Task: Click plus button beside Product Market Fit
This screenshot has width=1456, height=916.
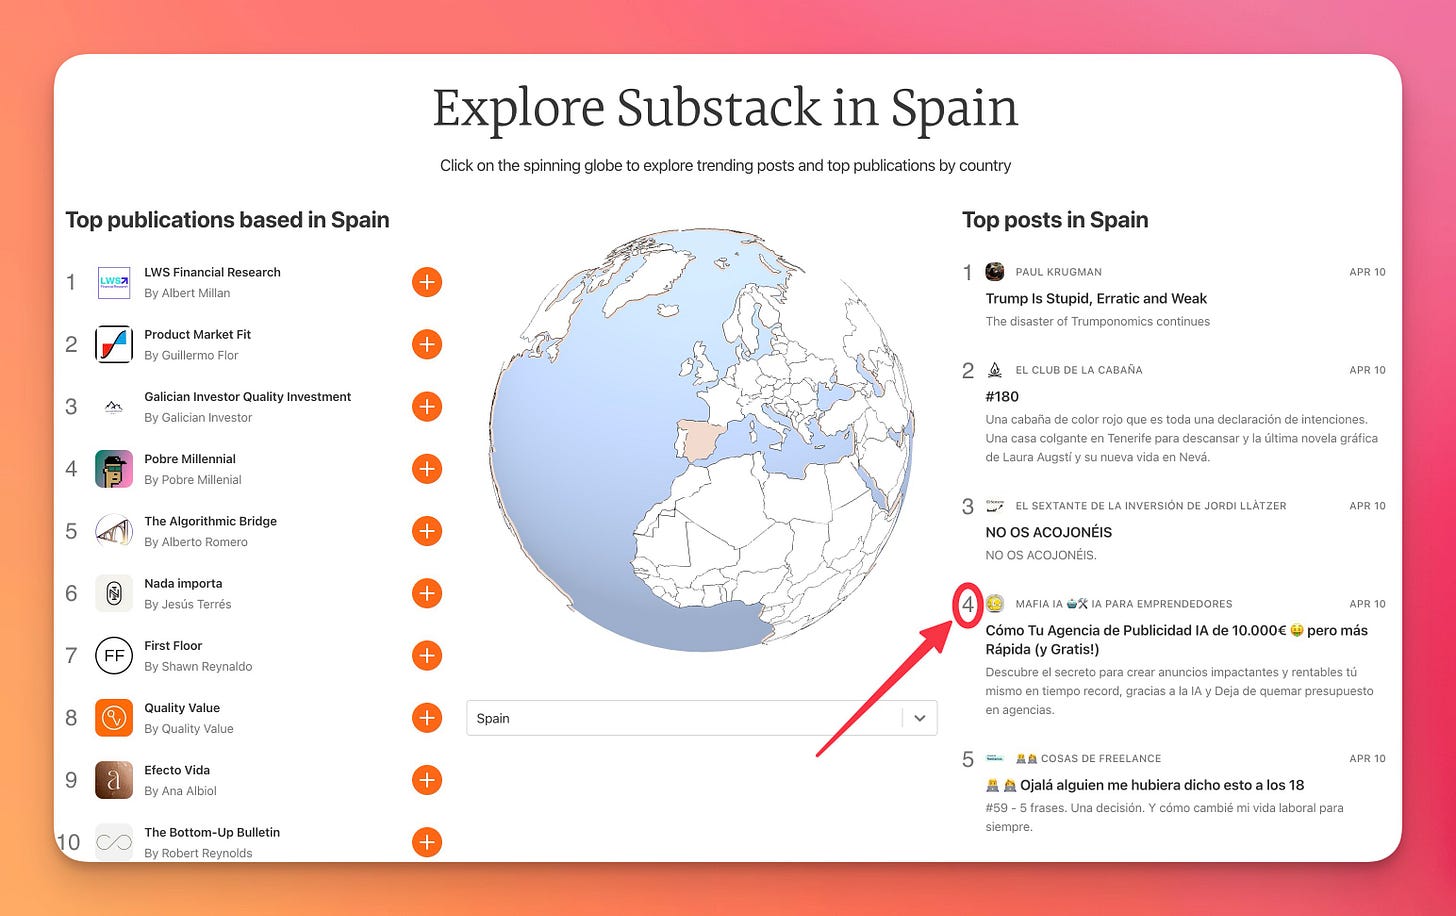Action: 427,344
